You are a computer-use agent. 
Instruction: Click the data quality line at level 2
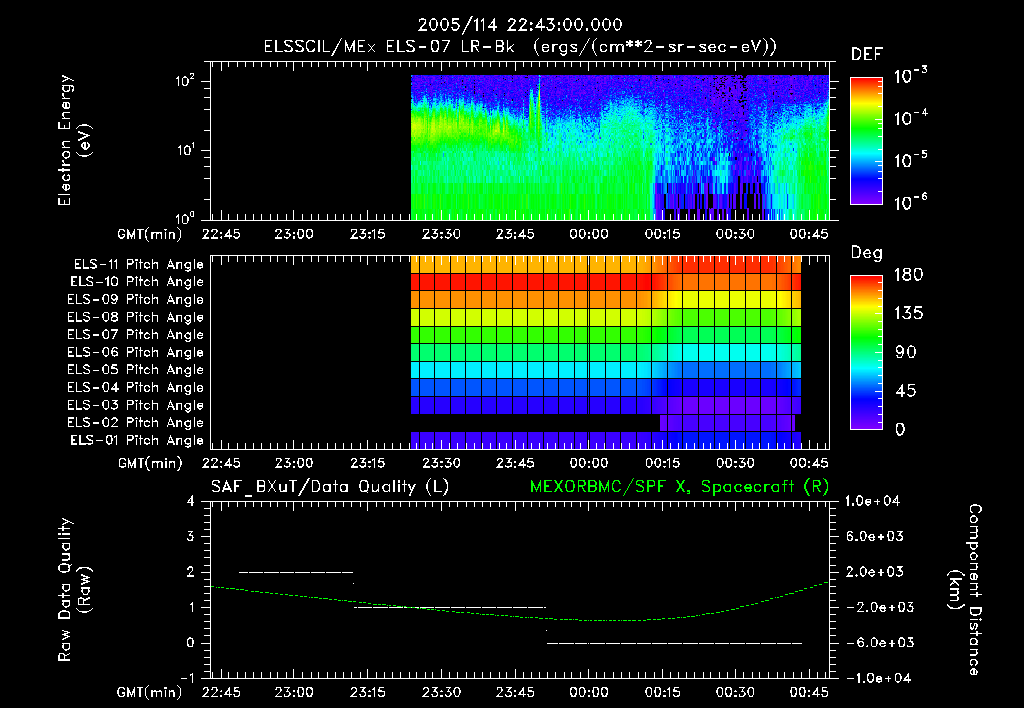point(296,572)
